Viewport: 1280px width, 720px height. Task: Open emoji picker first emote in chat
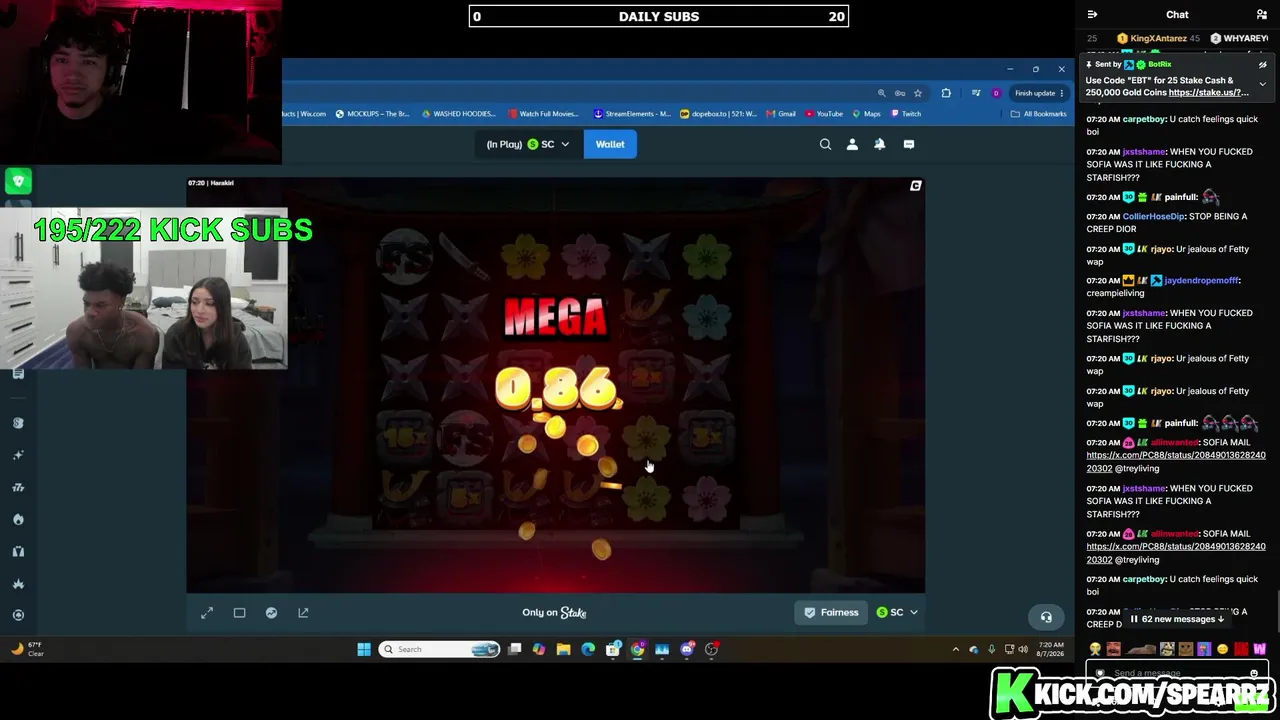tap(1096, 649)
